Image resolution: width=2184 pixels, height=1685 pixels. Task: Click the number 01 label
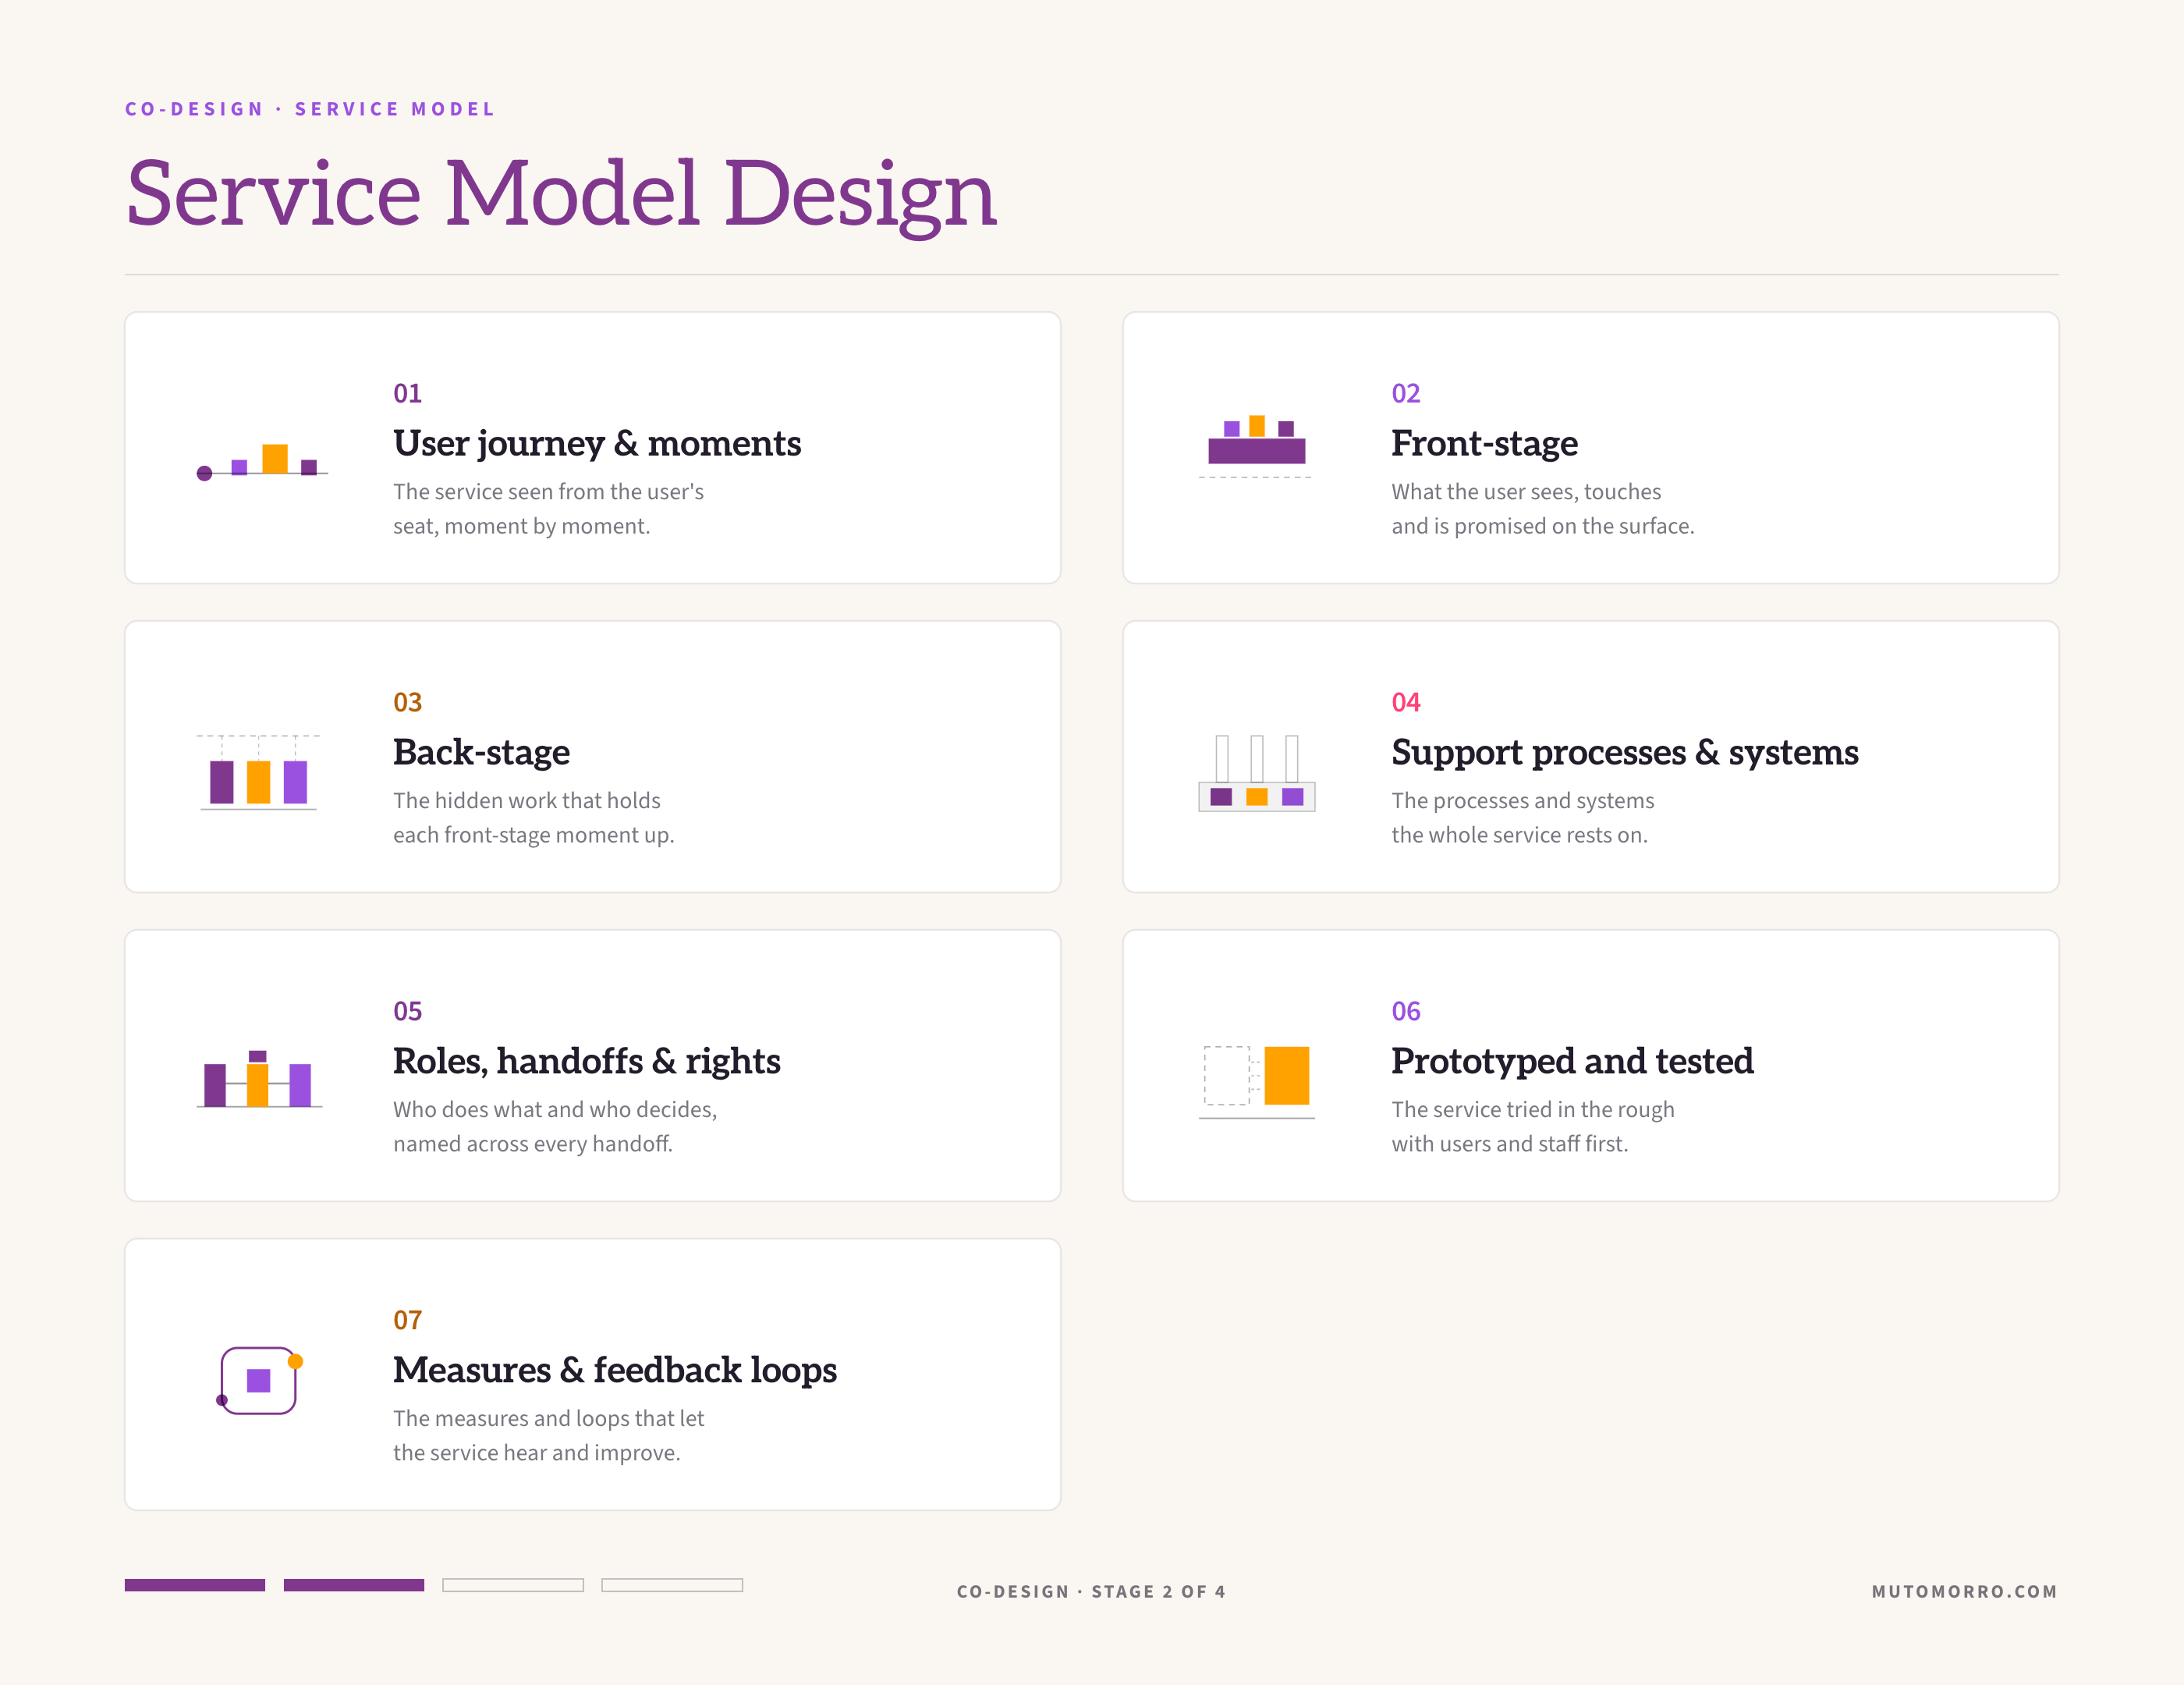point(407,393)
